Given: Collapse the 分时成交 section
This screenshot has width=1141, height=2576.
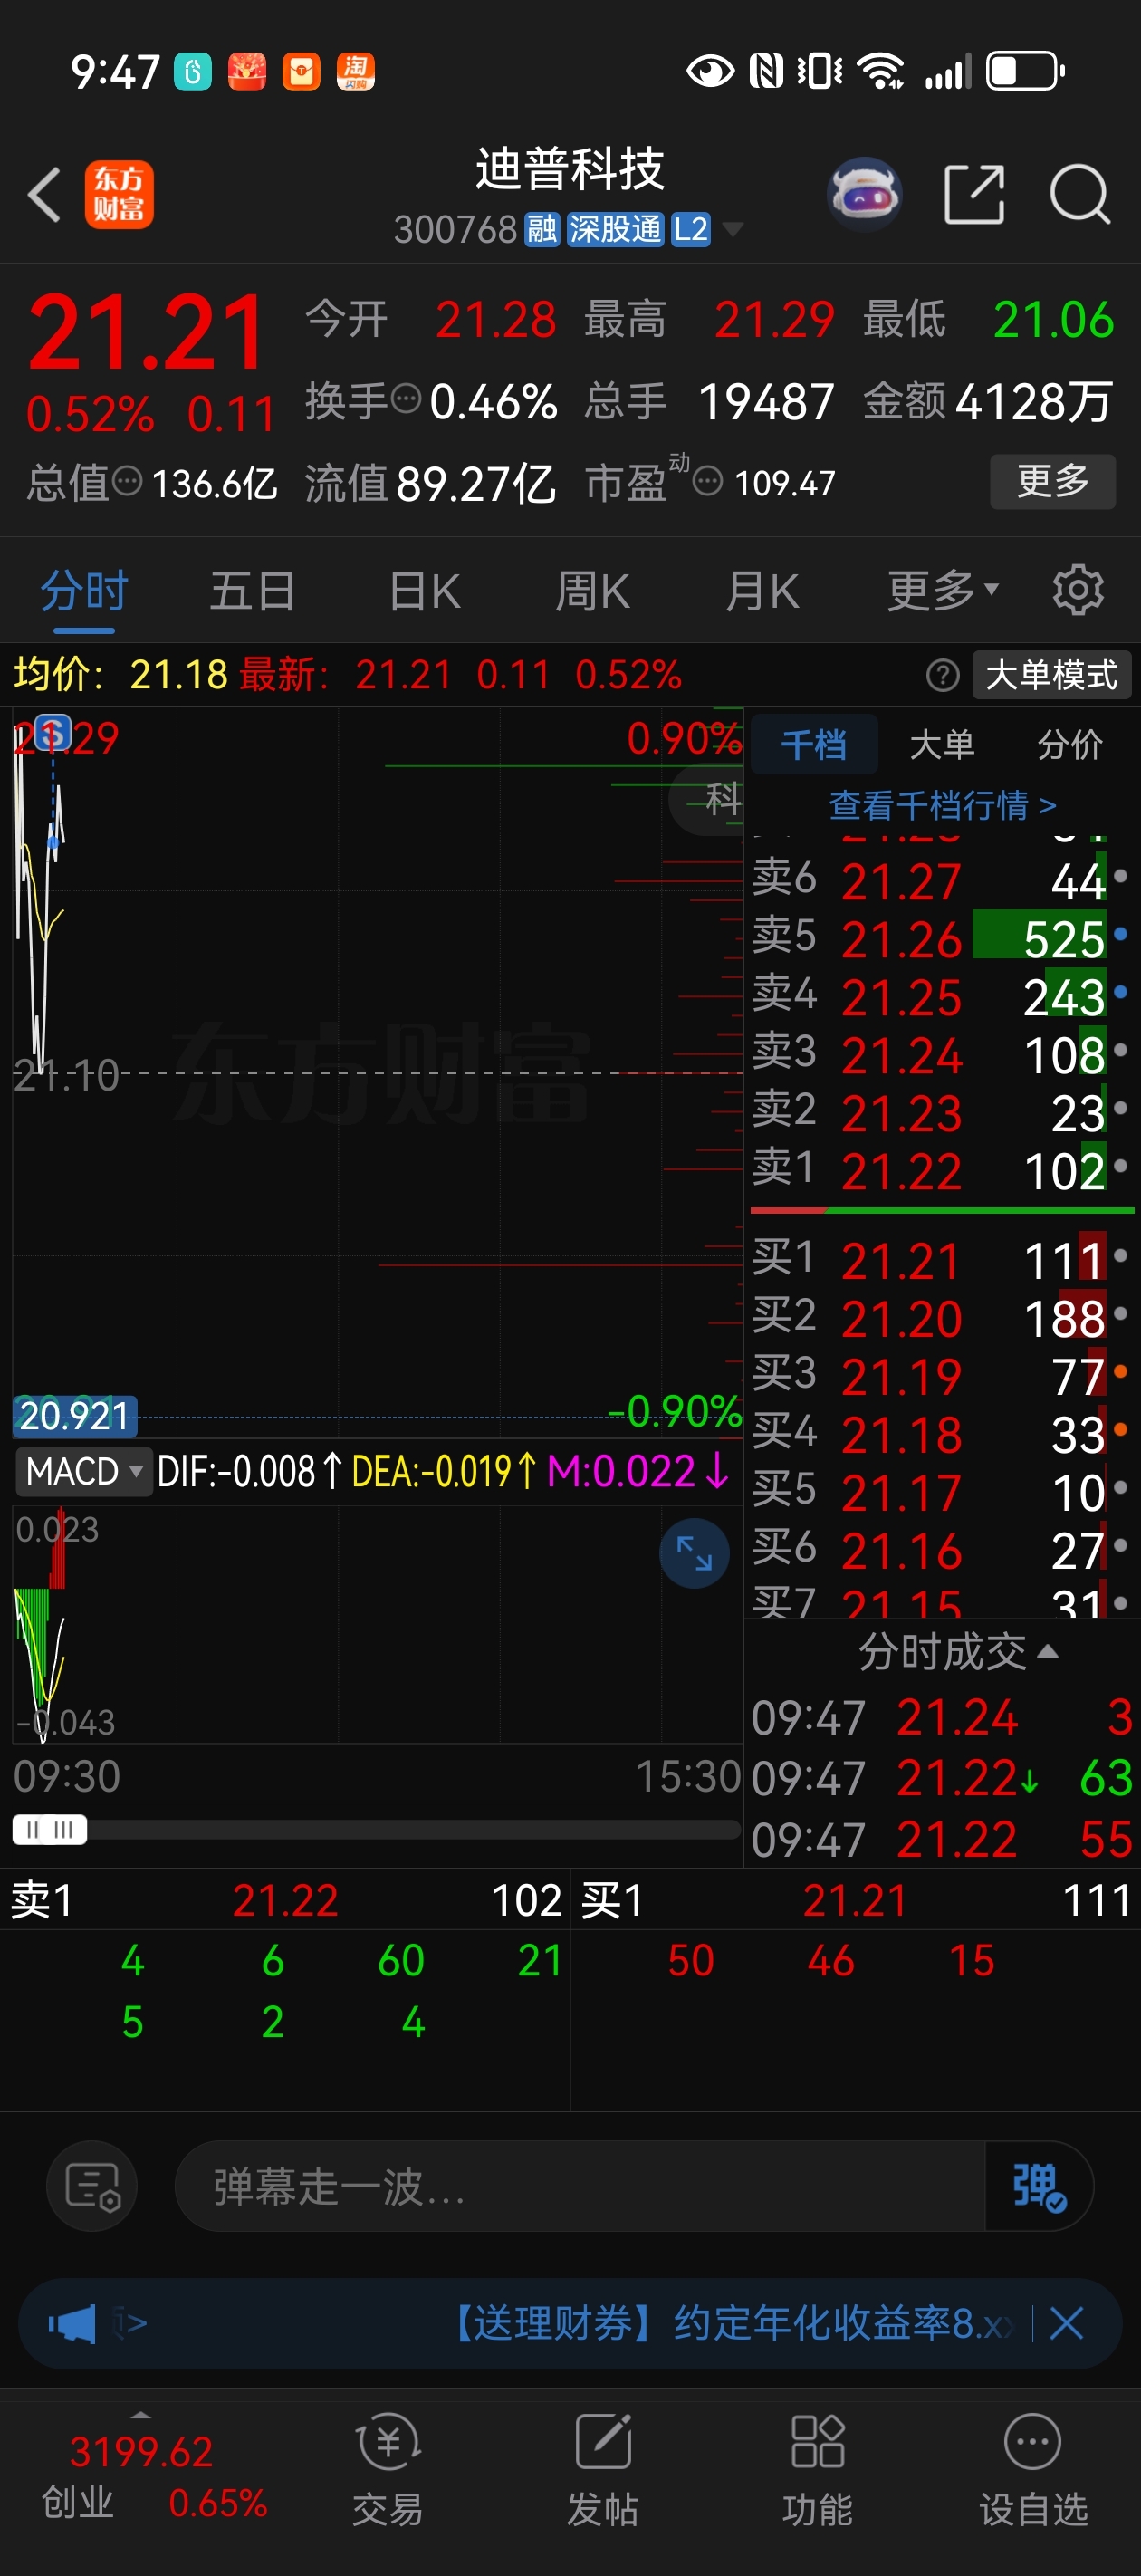Looking at the screenshot, I should point(957,1651).
